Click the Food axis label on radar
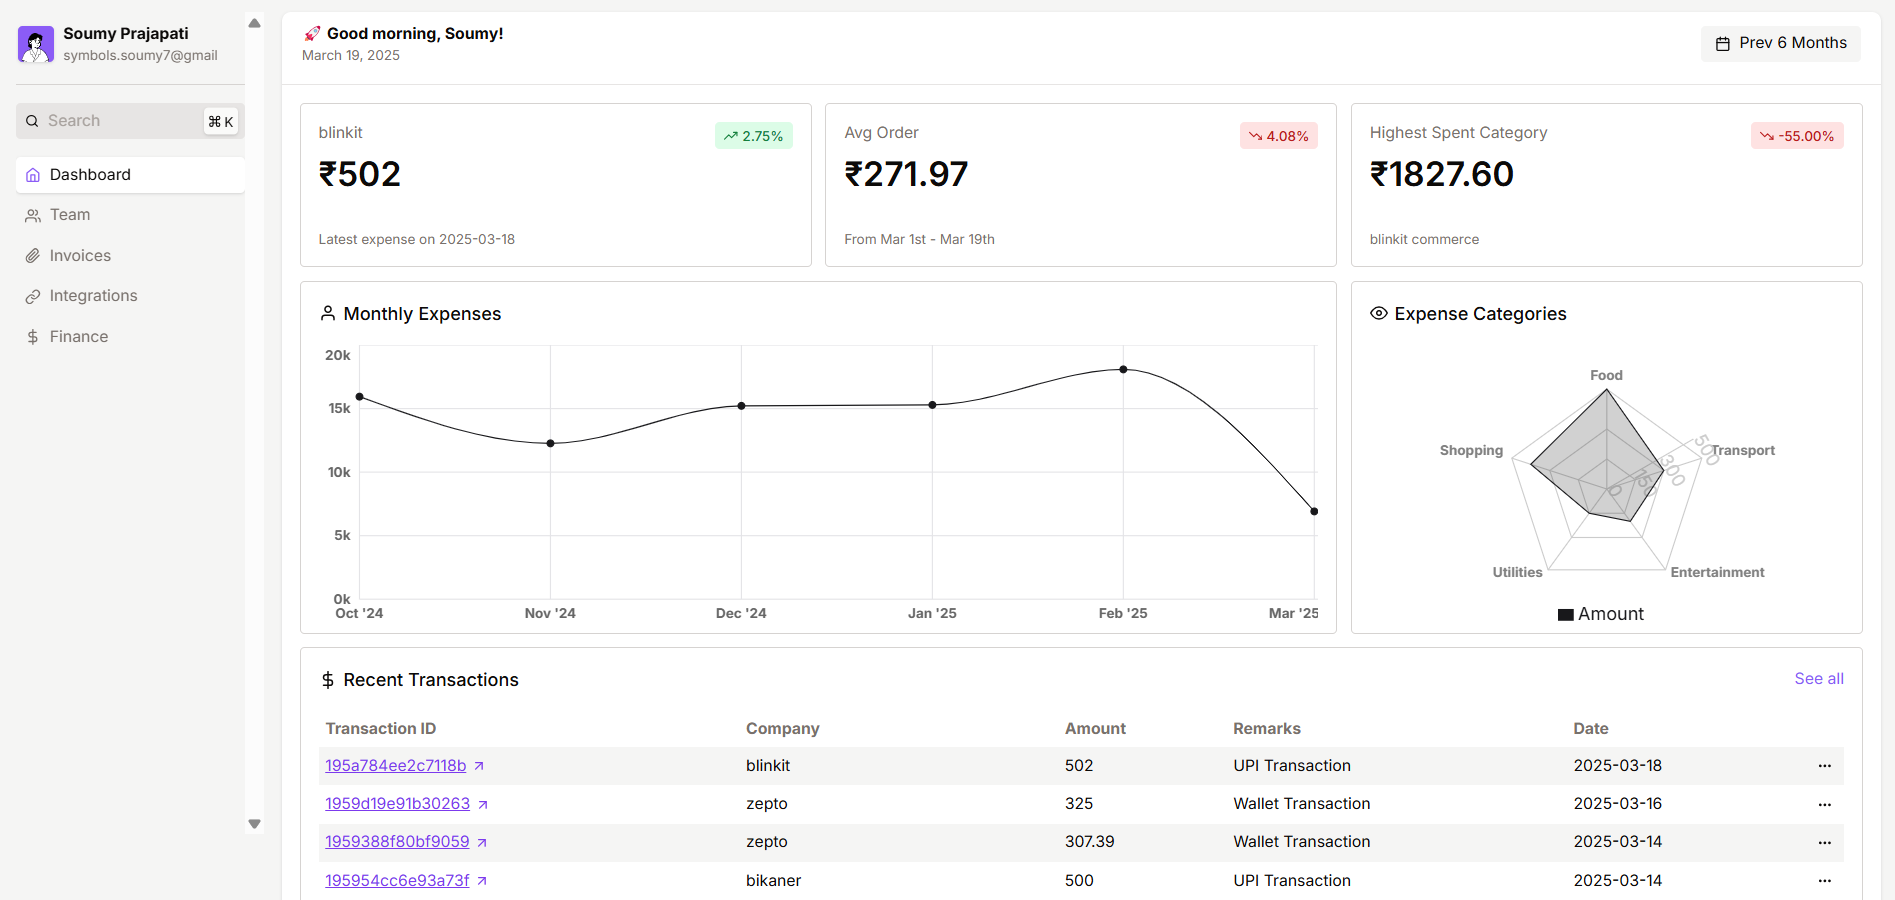The width and height of the screenshot is (1895, 900). point(1606,376)
